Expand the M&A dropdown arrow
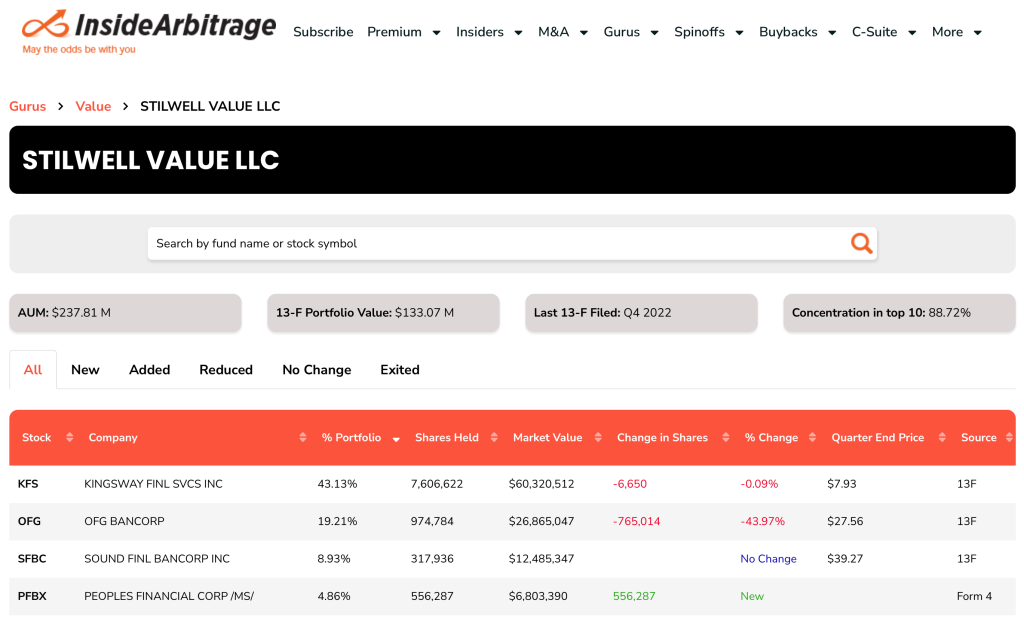 tap(584, 33)
